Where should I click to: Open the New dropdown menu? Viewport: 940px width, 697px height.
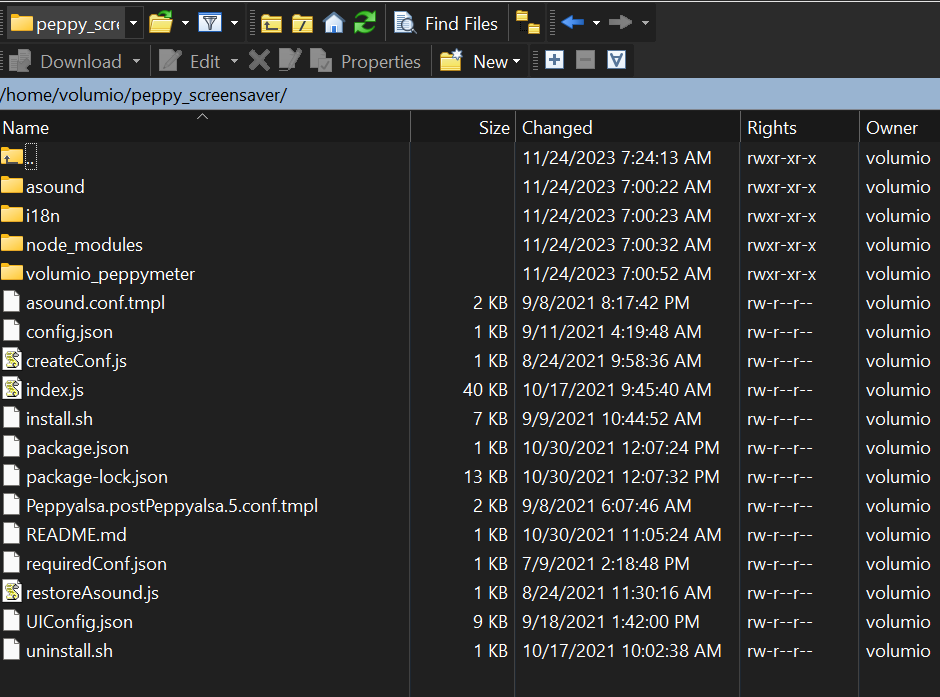point(480,61)
